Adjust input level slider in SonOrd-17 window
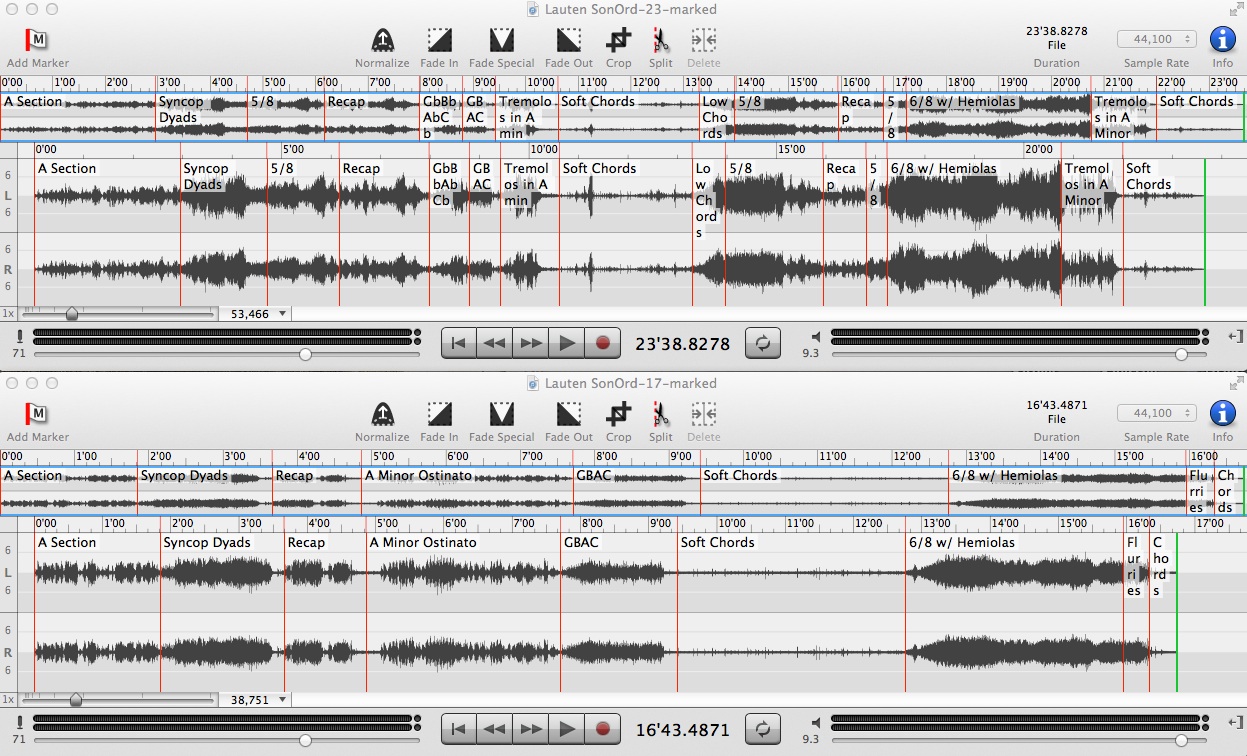 coord(305,740)
